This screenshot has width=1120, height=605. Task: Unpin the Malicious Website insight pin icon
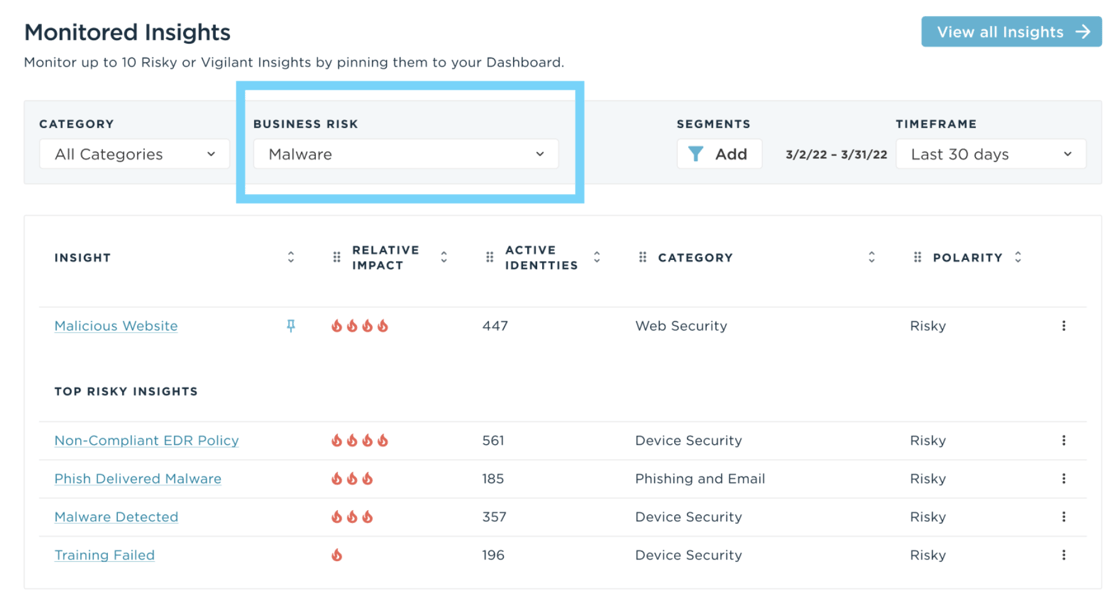pos(291,326)
